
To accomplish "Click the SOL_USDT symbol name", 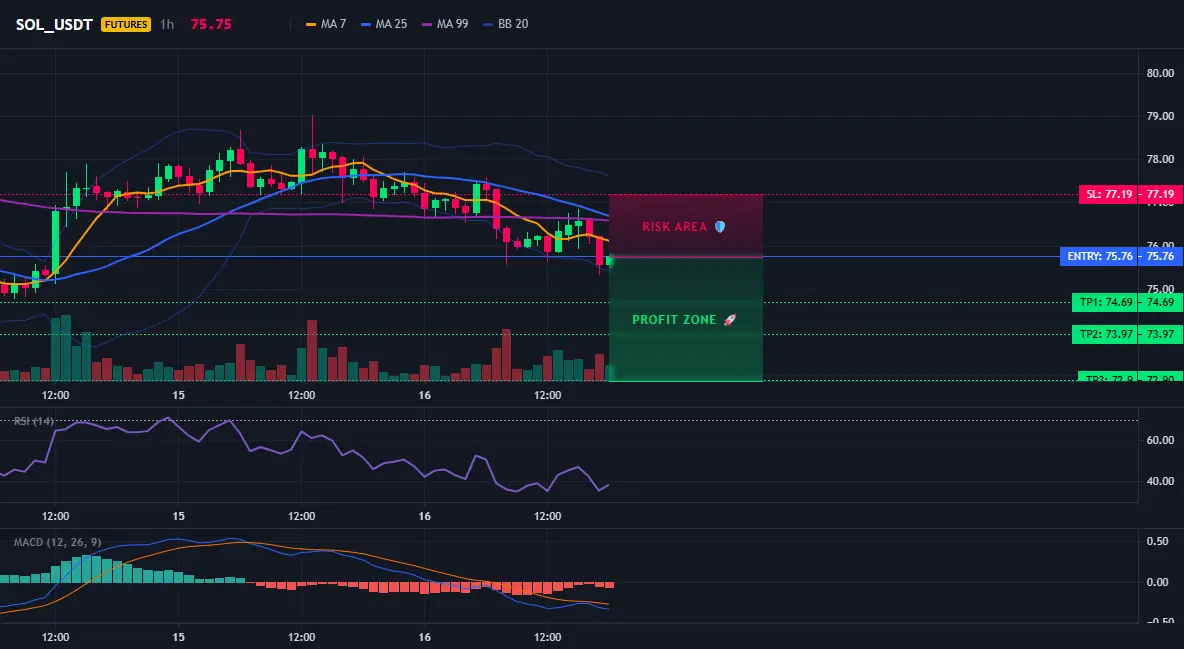I will 54,24.
